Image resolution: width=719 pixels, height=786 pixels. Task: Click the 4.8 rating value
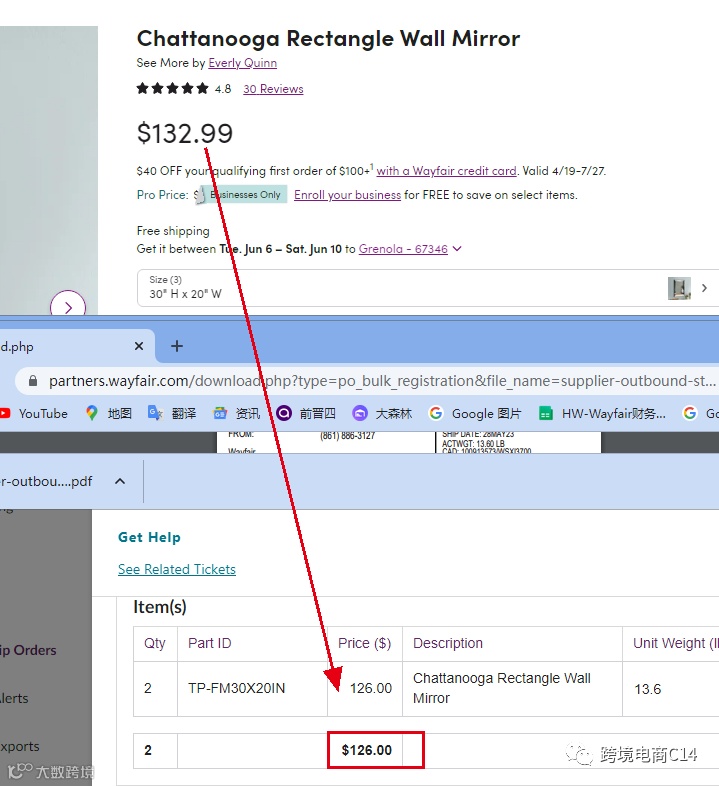(x=223, y=89)
